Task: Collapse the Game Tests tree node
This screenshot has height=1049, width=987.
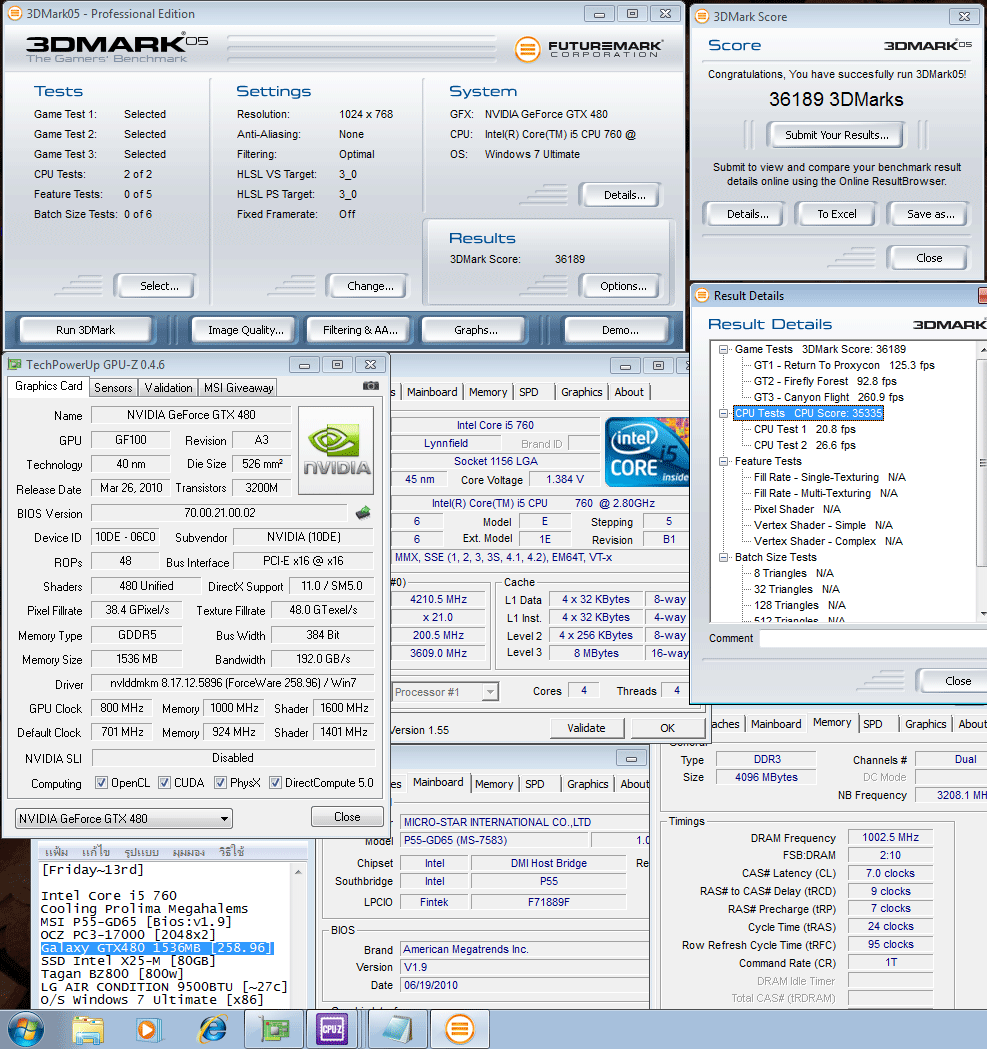Action: (x=723, y=349)
